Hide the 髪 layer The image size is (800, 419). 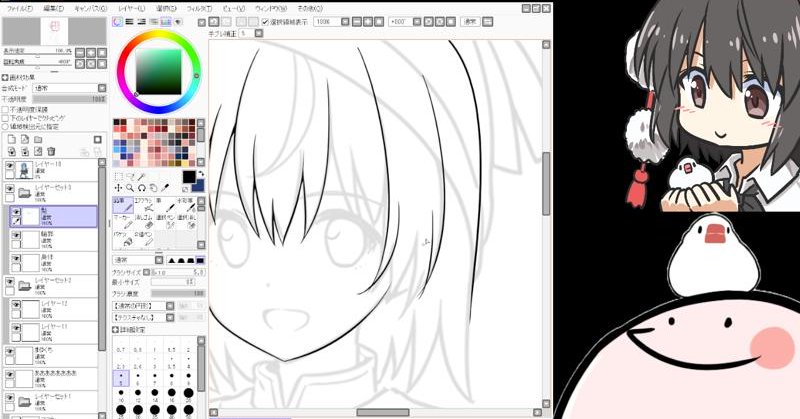[16, 212]
